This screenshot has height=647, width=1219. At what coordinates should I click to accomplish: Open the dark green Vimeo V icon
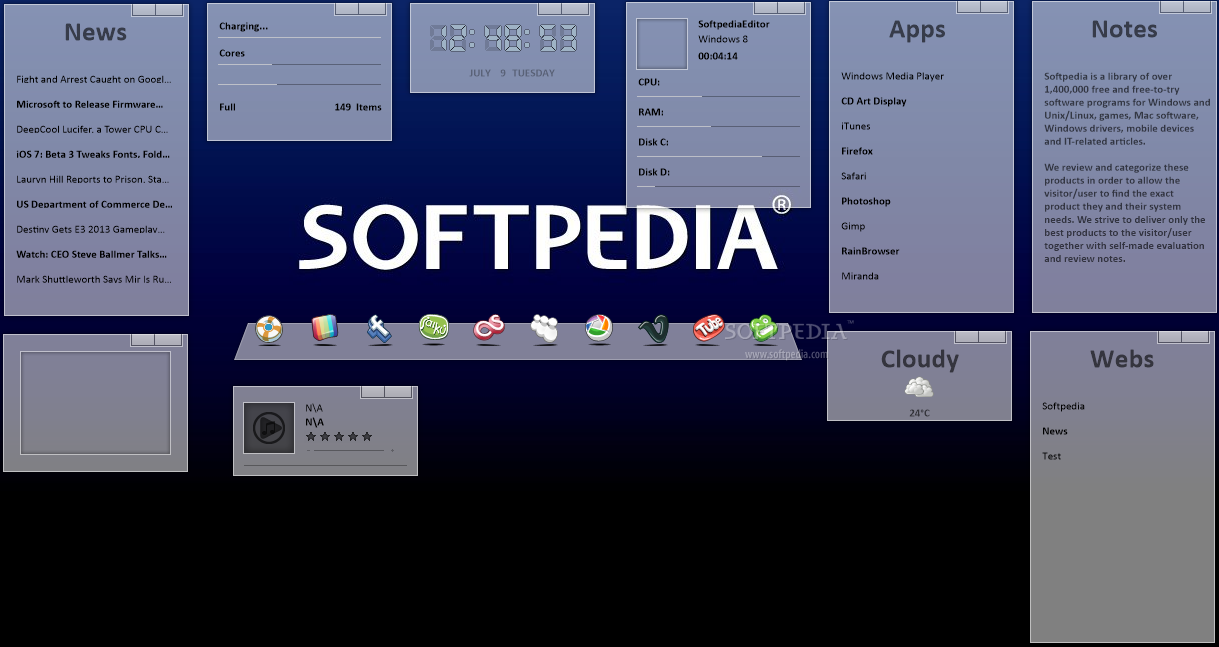click(654, 328)
